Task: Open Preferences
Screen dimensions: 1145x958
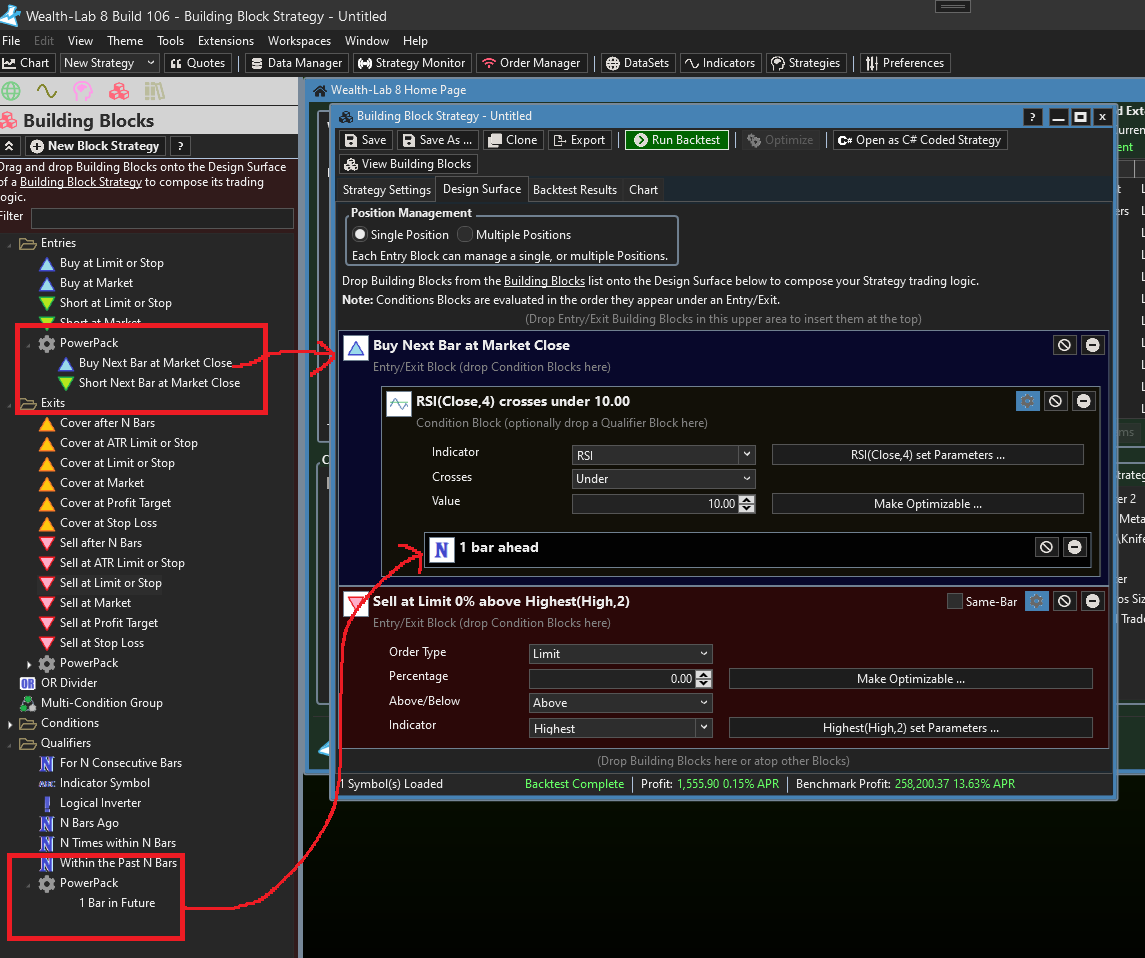Action: [x=905, y=63]
